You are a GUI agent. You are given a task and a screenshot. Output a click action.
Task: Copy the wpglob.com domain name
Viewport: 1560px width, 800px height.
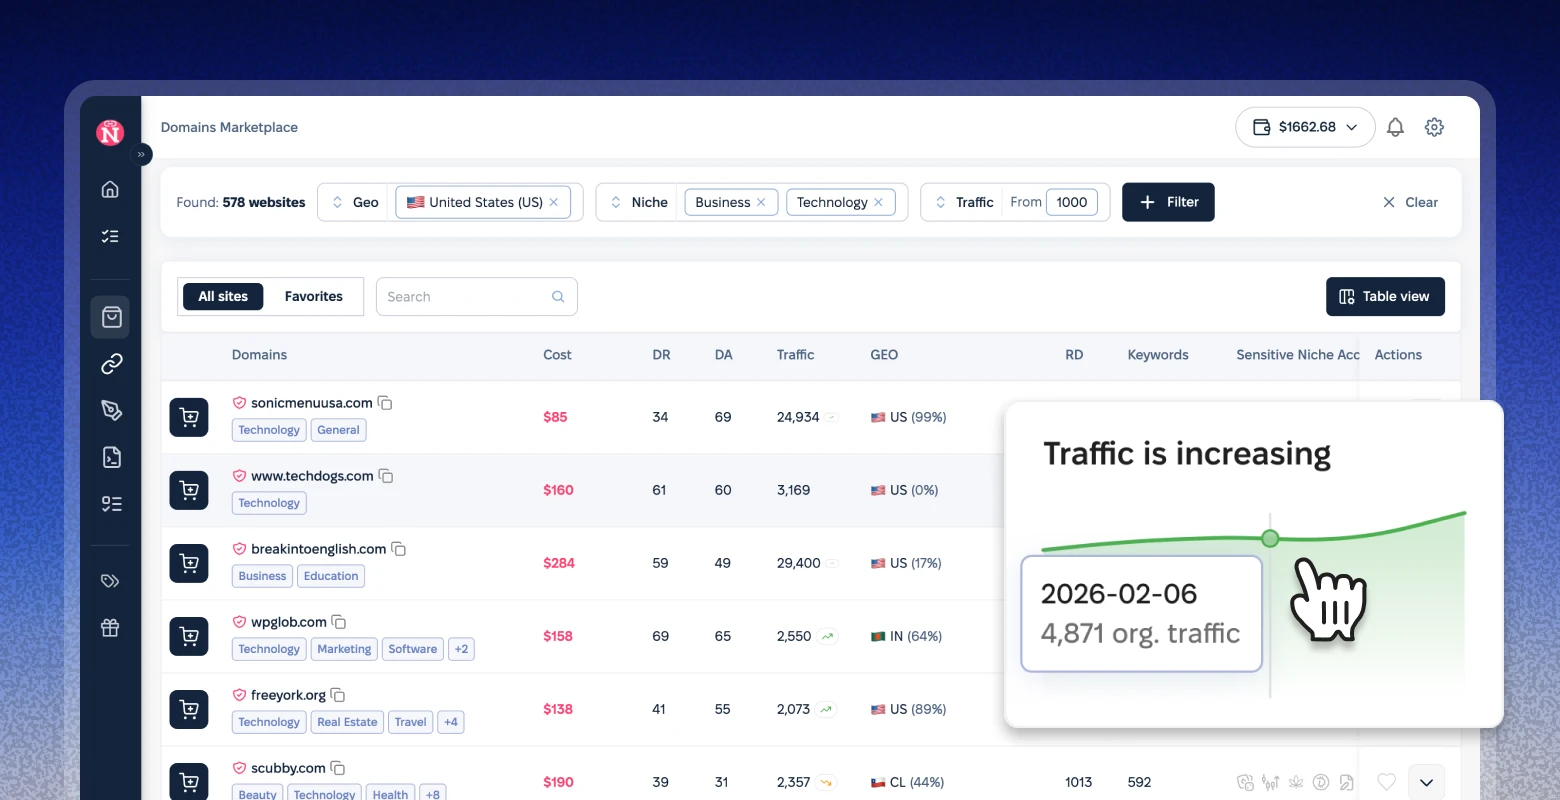point(339,622)
